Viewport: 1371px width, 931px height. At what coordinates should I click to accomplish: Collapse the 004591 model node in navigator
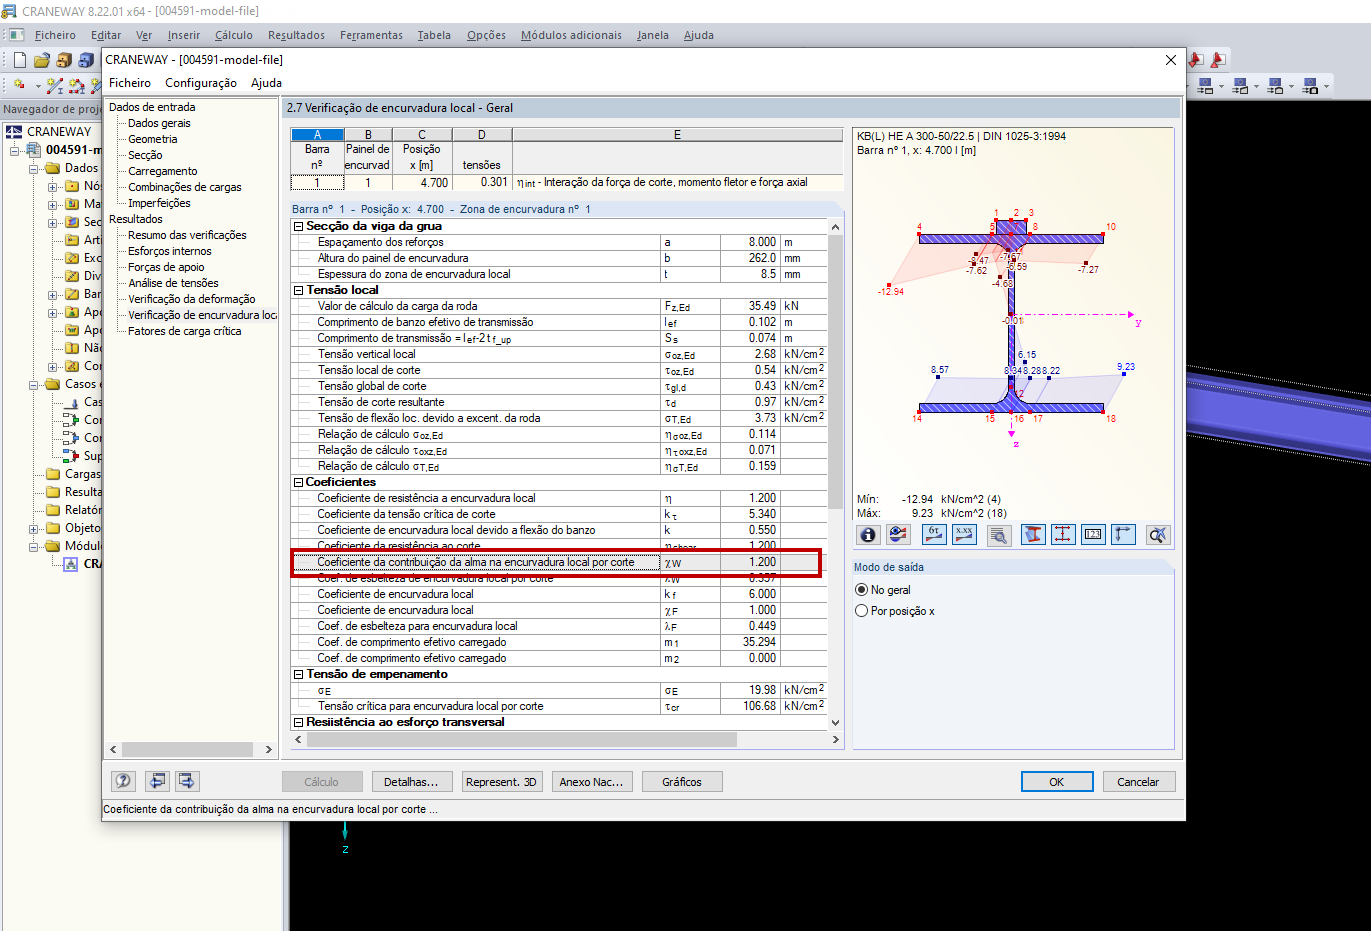click(15, 150)
